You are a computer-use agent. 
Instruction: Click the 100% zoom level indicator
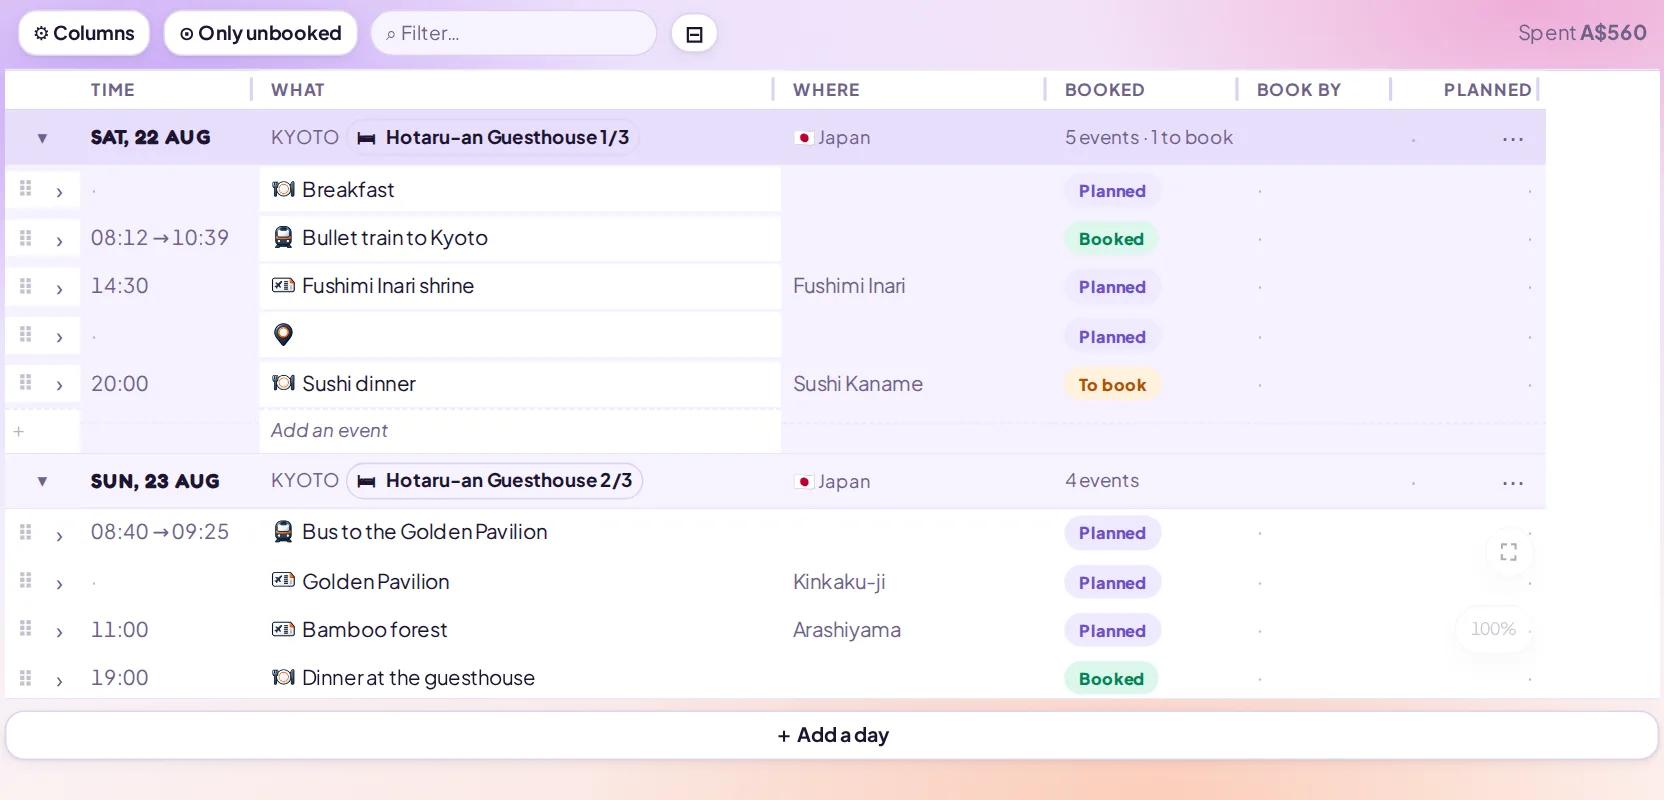tap(1493, 629)
